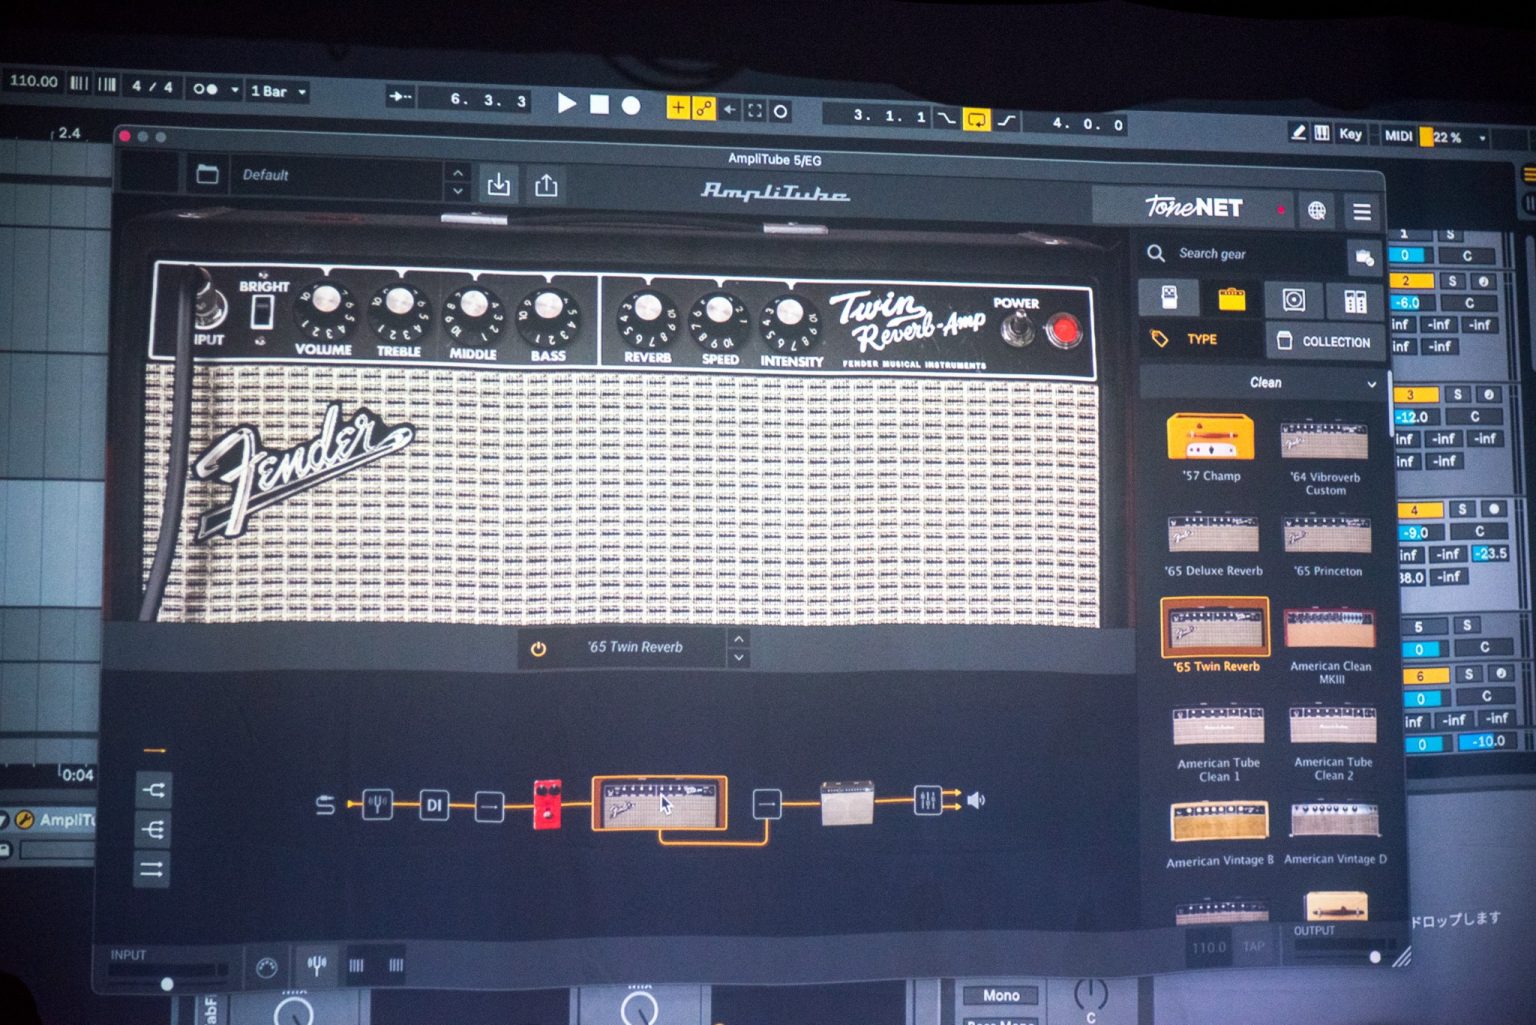Select the DI block in signal chain
The height and width of the screenshot is (1025, 1536).
coord(434,805)
